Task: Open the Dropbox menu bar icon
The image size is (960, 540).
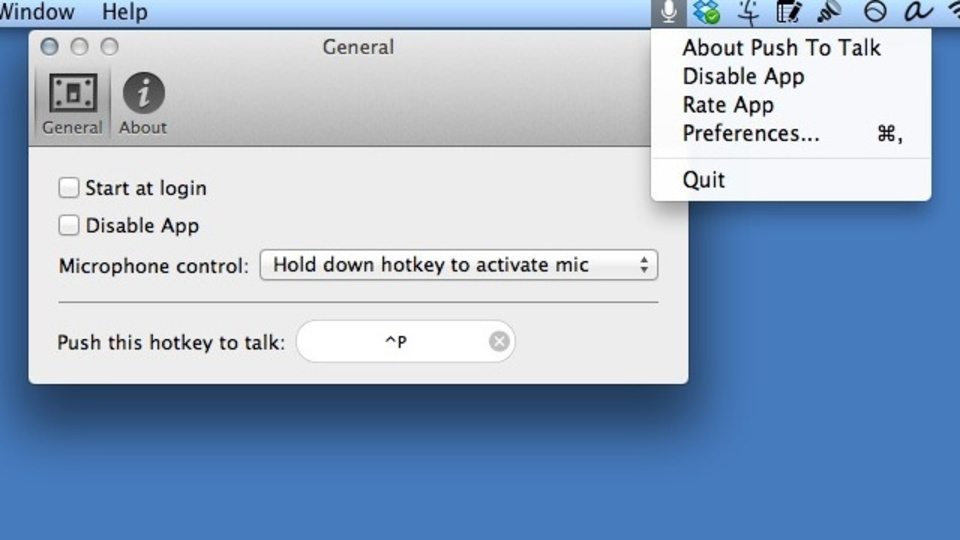Action: click(707, 12)
